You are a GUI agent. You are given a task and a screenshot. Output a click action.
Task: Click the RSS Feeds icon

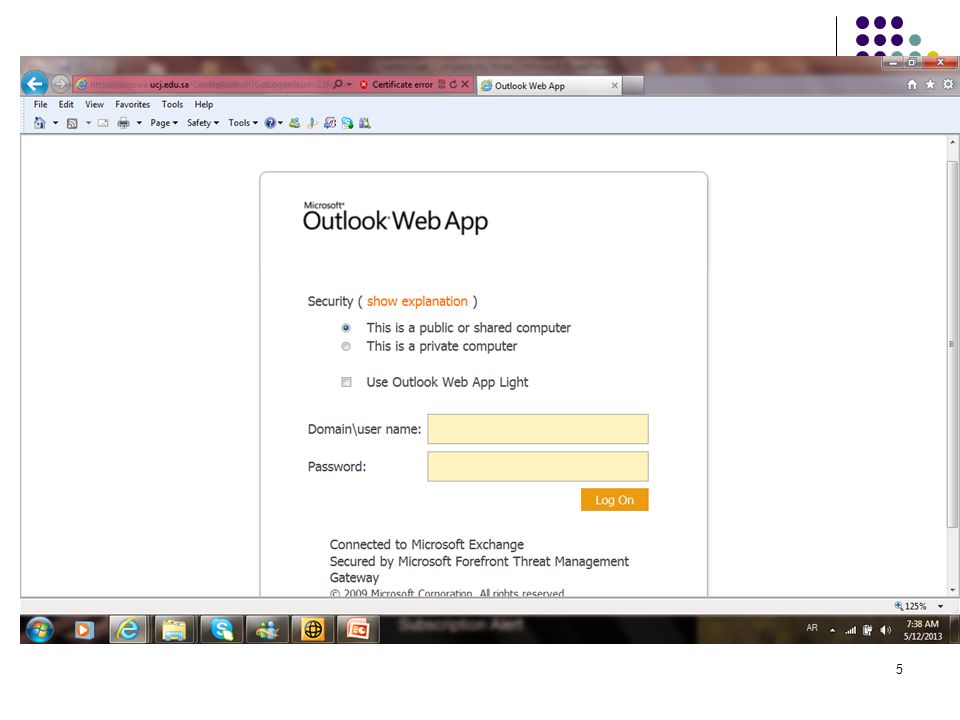pos(72,123)
